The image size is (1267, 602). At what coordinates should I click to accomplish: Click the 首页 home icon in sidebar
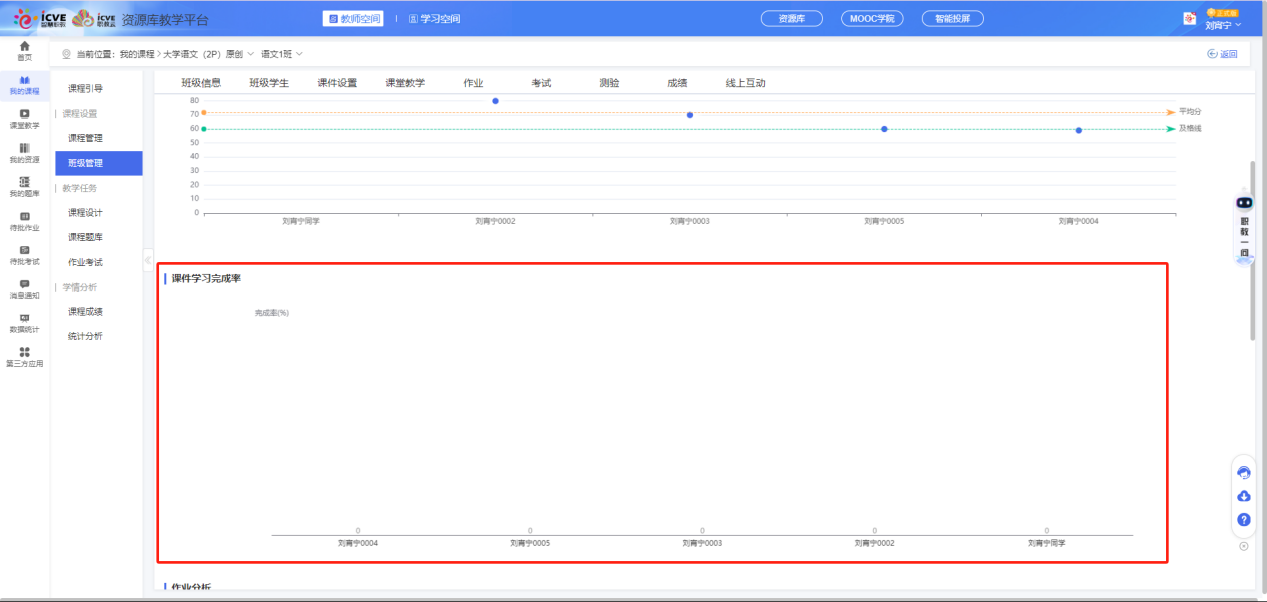coord(24,50)
